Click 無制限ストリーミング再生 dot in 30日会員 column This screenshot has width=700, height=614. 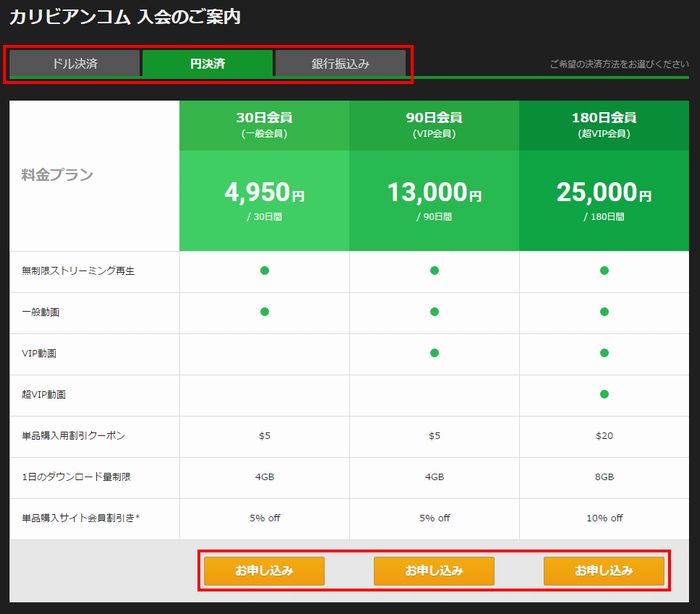[x=264, y=271]
